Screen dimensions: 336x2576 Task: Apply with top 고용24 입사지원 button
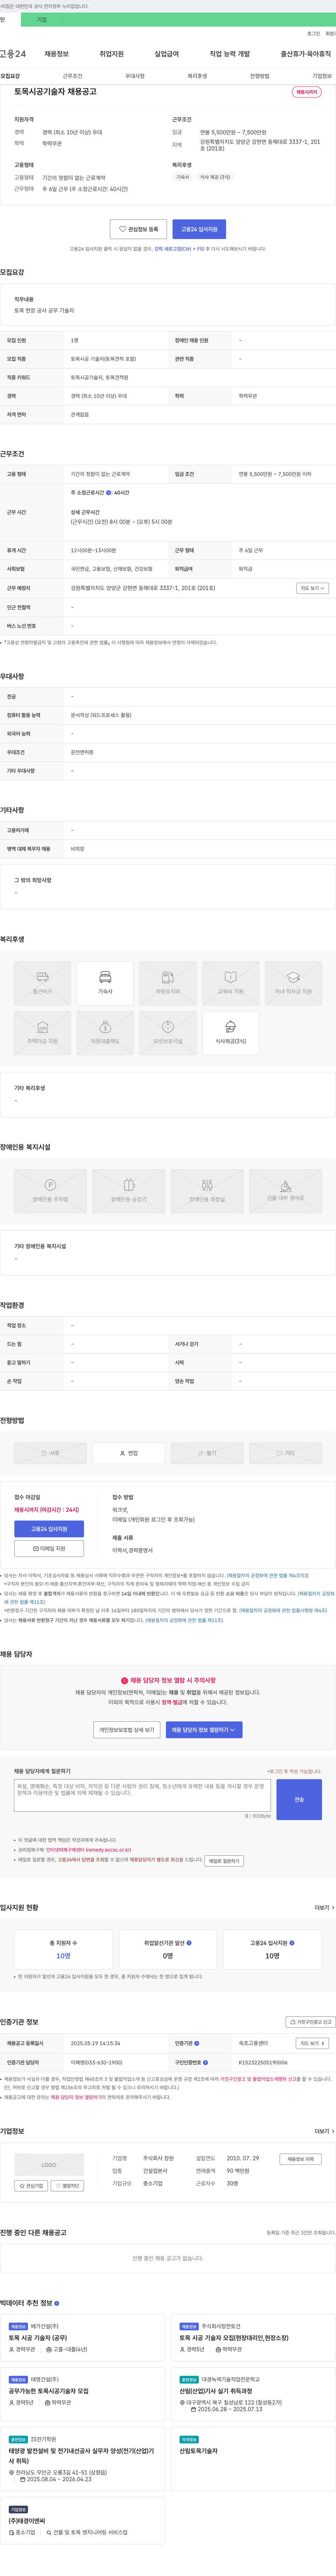pyautogui.click(x=199, y=229)
